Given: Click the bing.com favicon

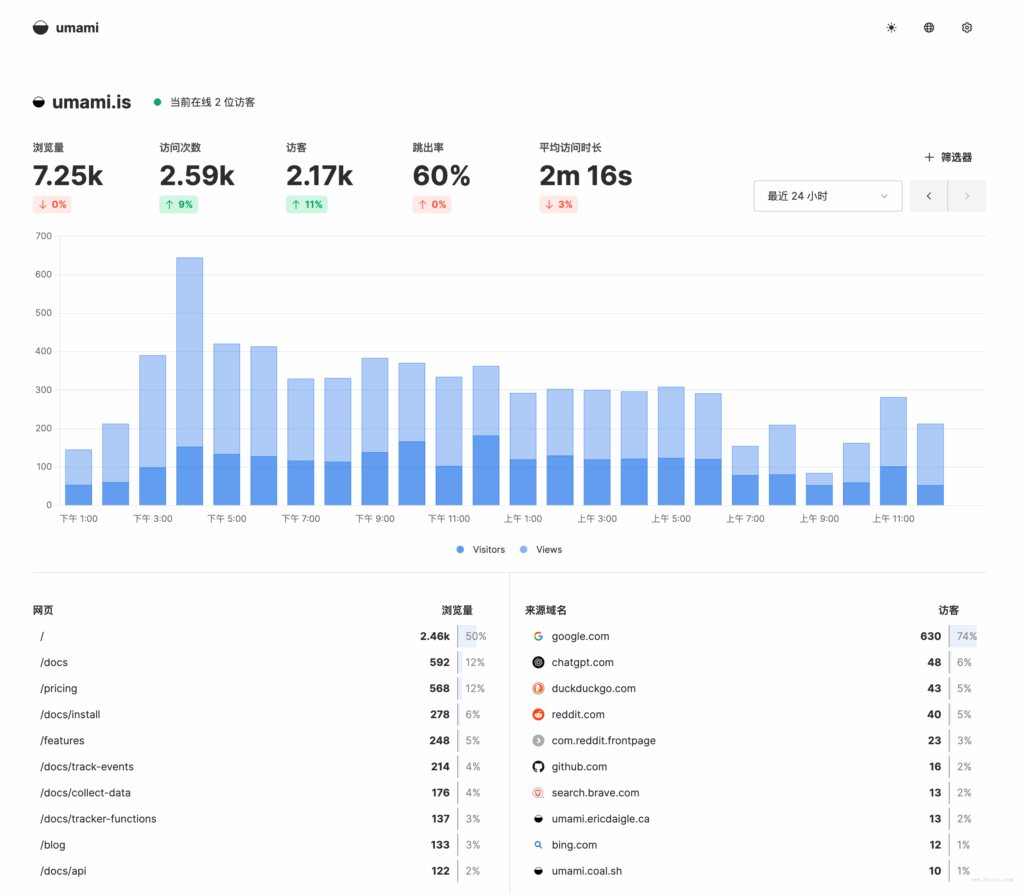Looking at the screenshot, I should (538, 845).
